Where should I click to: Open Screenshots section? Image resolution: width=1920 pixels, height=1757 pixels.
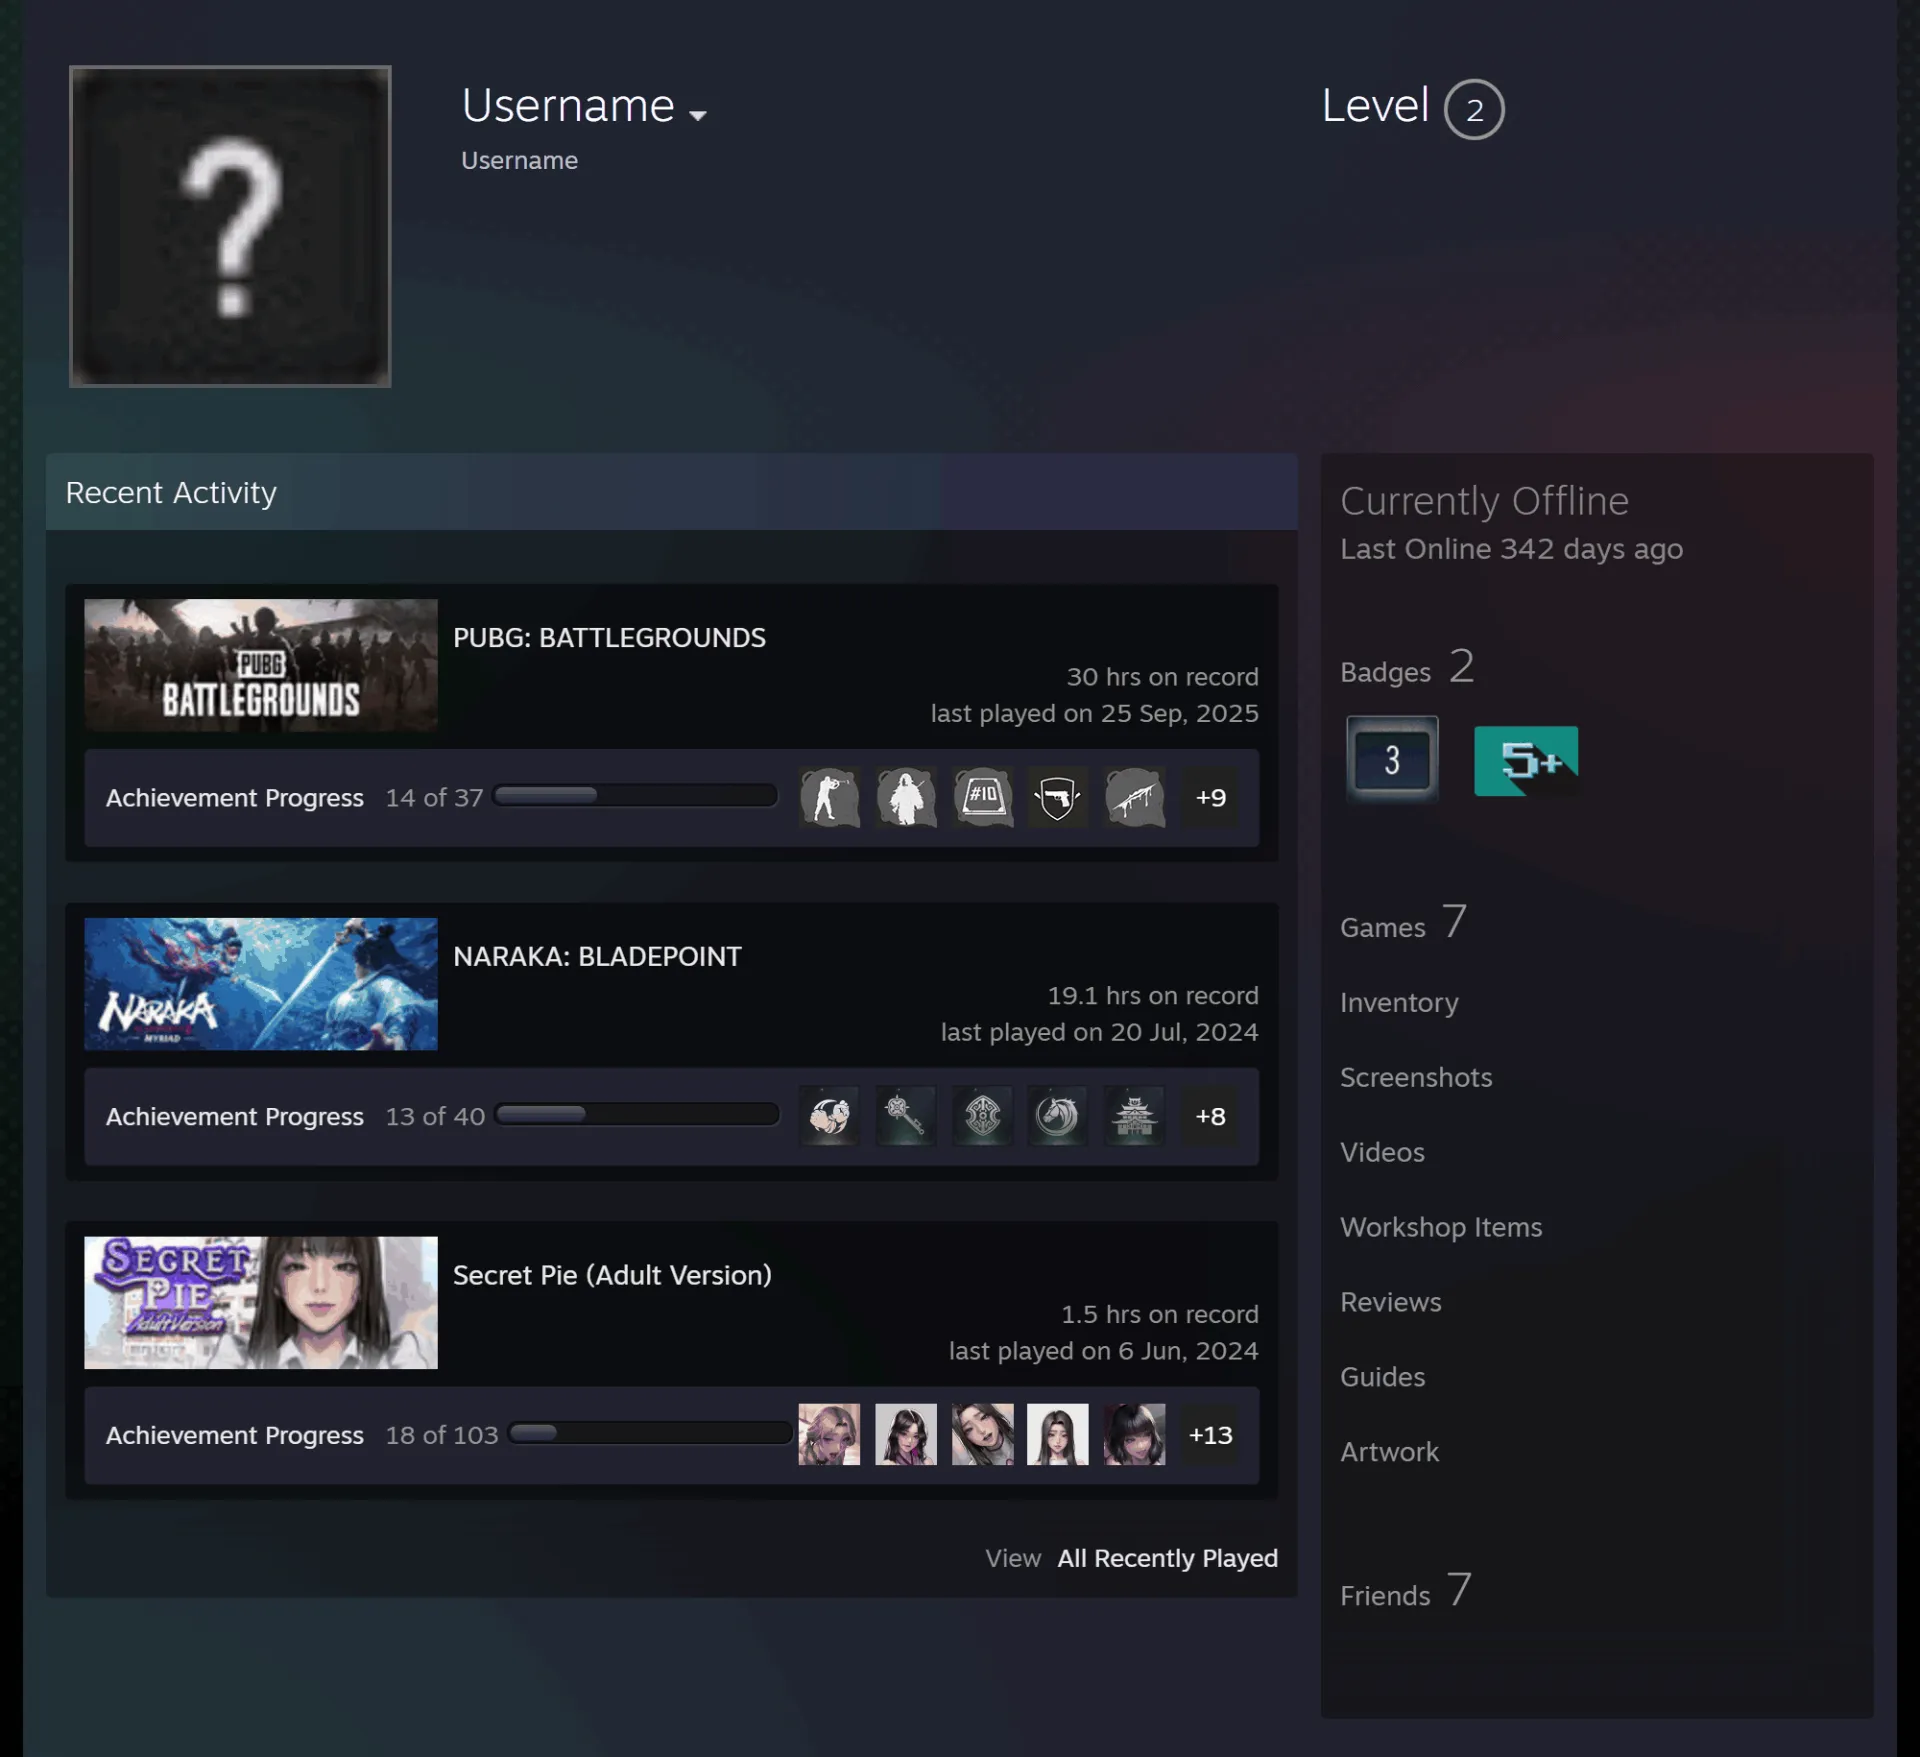click(x=1416, y=1077)
